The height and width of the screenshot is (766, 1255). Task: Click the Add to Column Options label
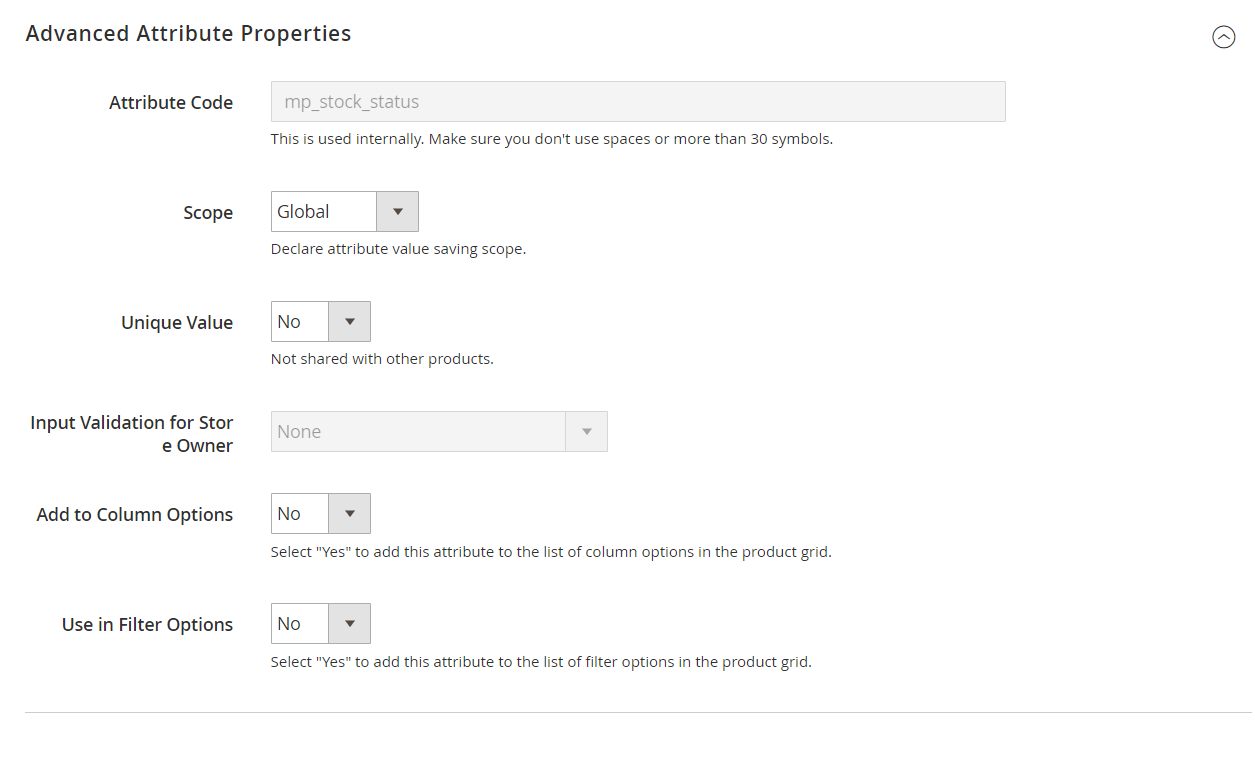coord(135,515)
